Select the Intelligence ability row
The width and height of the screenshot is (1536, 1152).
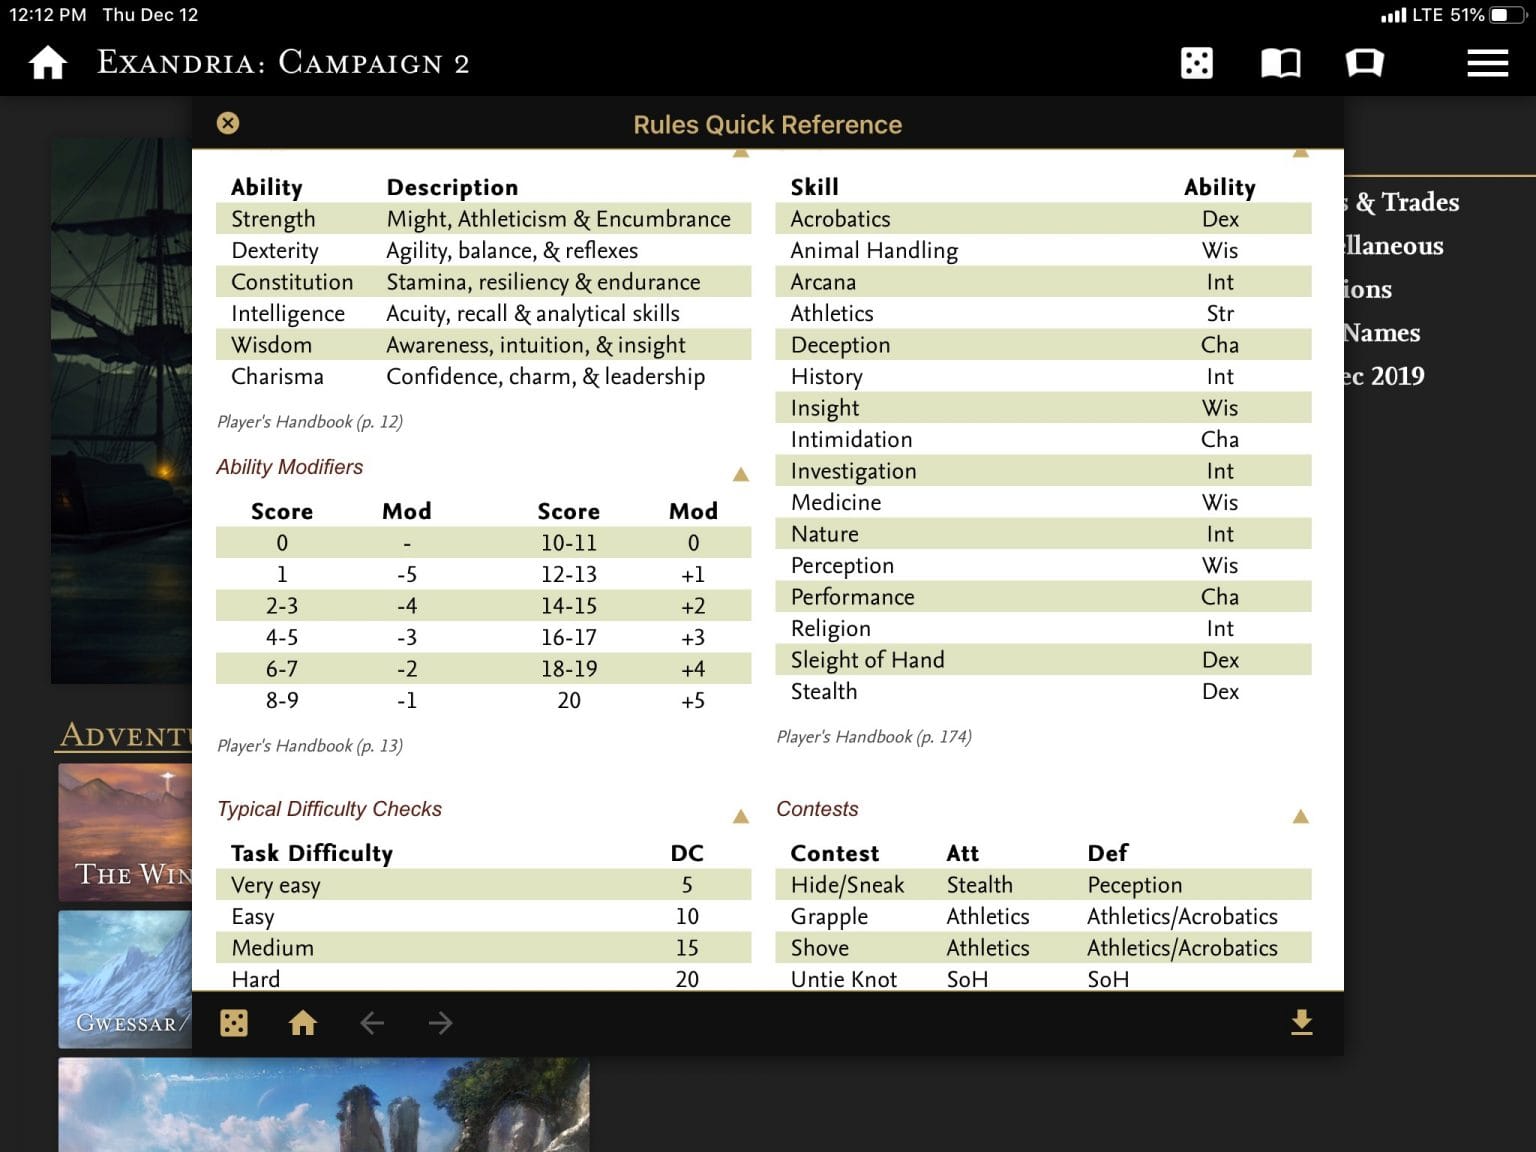click(x=483, y=313)
